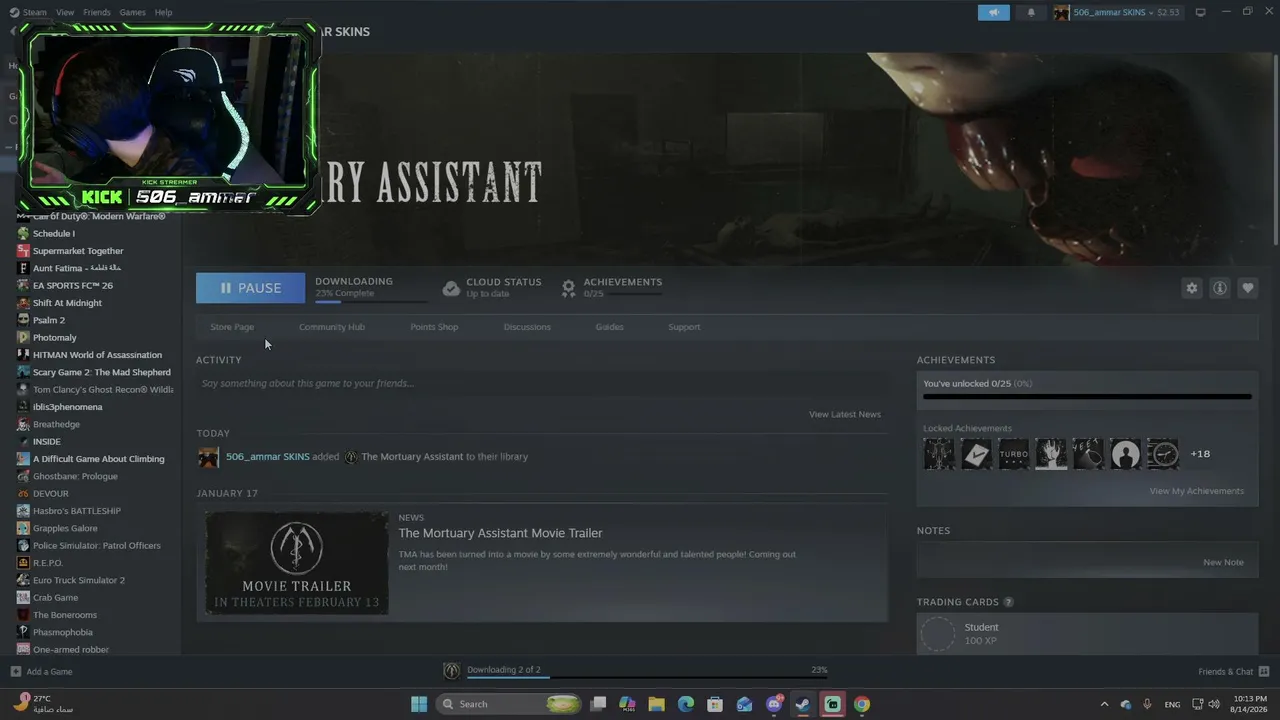The width and height of the screenshot is (1280, 720).
Task: Click clock locked achievement icon
Action: coord(1162,454)
